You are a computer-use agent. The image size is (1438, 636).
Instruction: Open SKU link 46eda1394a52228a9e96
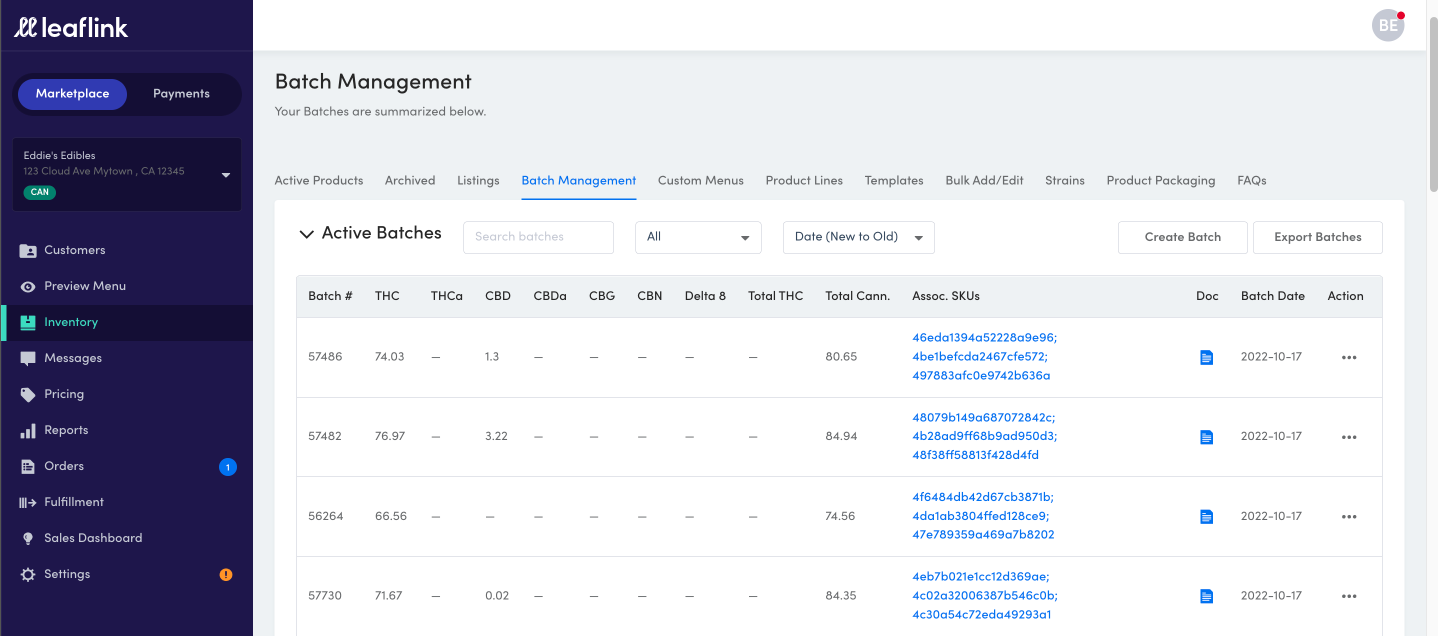pos(984,338)
